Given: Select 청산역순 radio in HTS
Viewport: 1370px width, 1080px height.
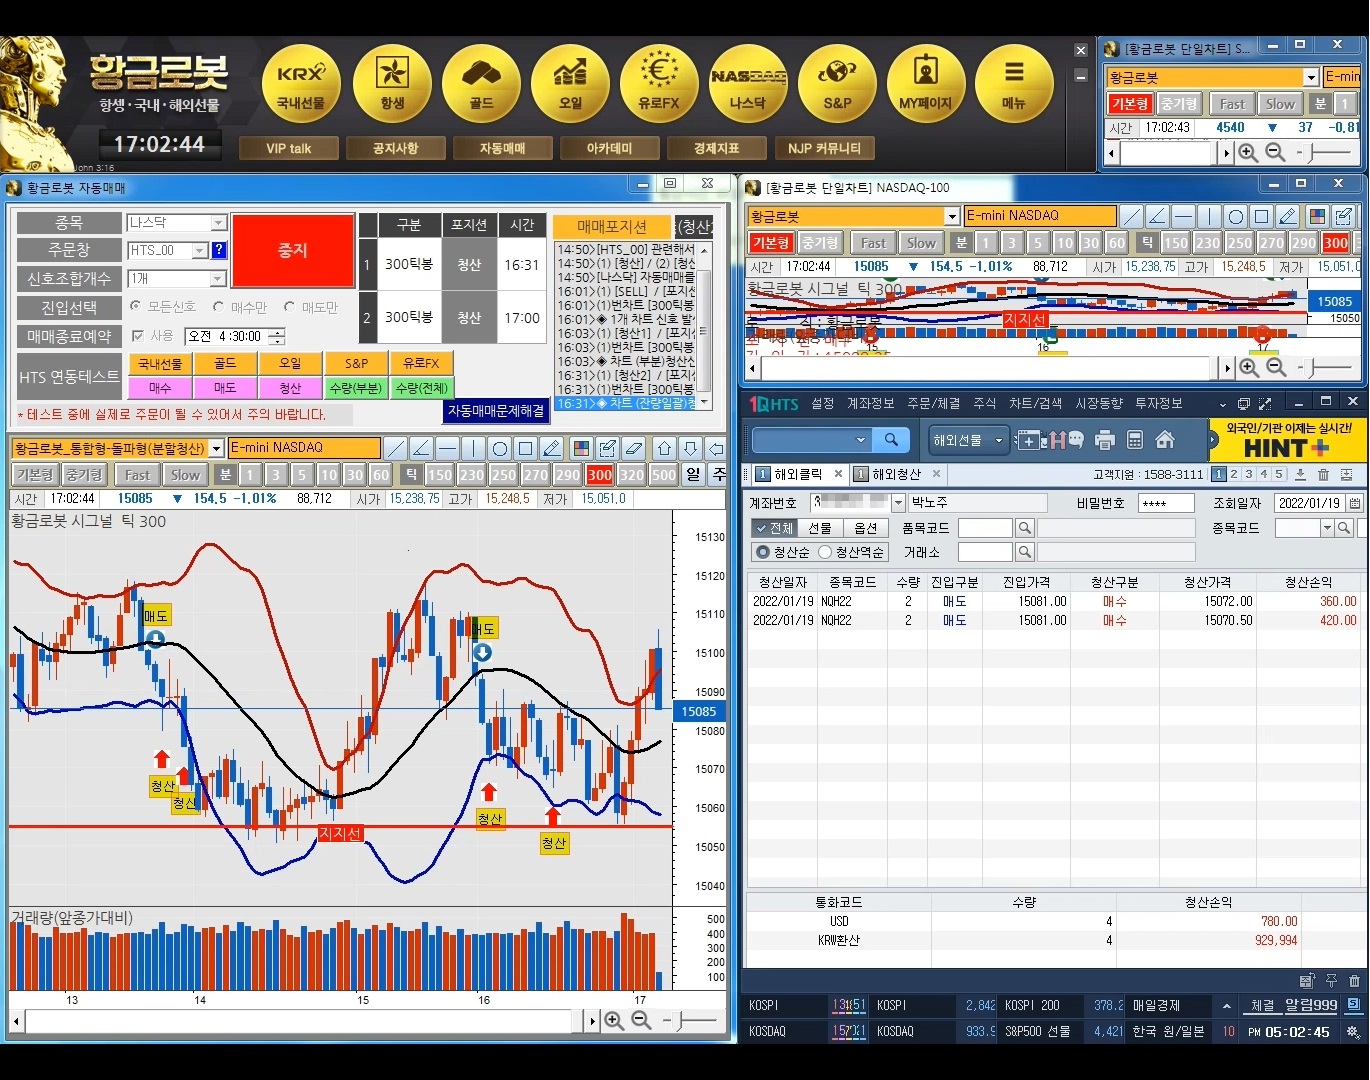Looking at the screenshot, I should [x=825, y=552].
